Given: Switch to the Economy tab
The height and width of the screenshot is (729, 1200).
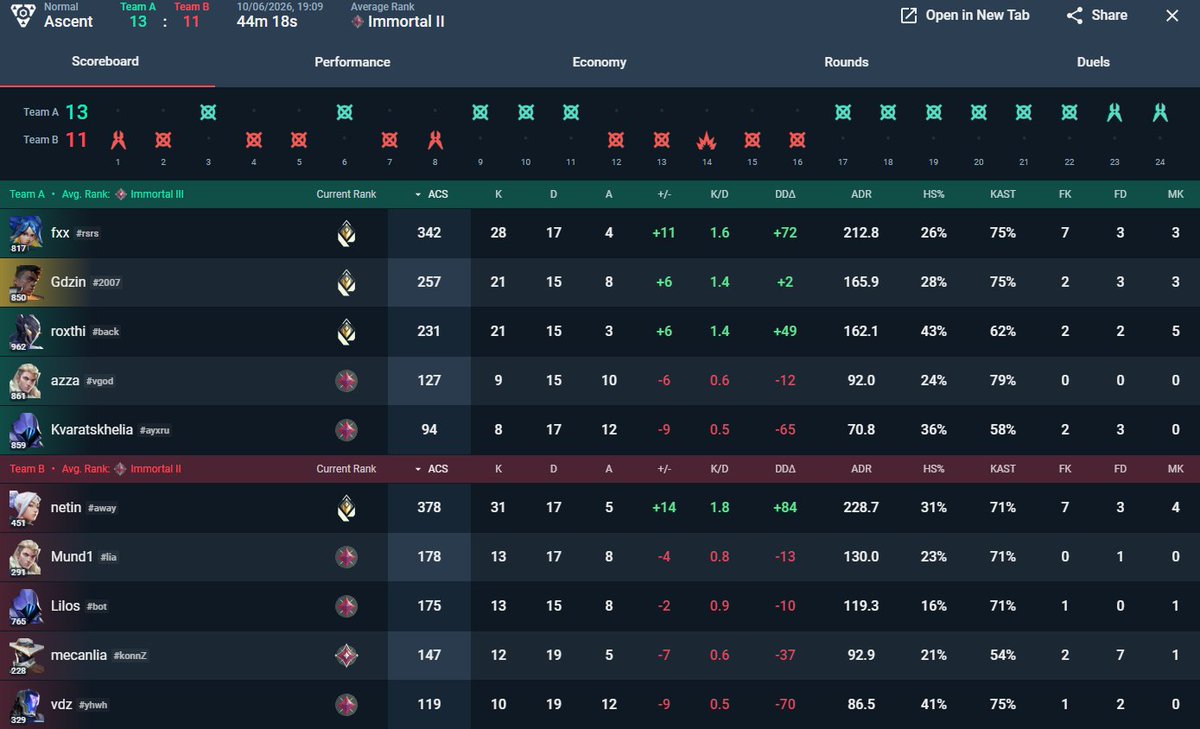Looking at the screenshot, I should point(599,62).
